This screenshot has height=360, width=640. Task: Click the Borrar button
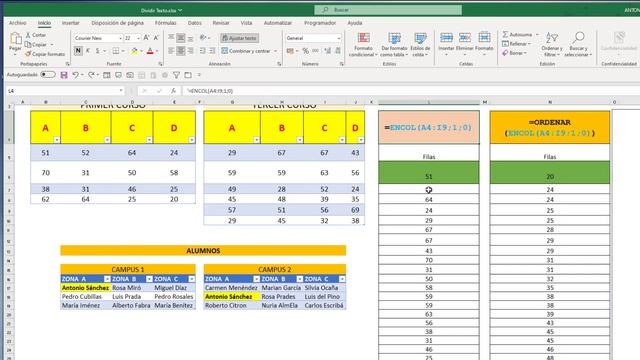515,53
